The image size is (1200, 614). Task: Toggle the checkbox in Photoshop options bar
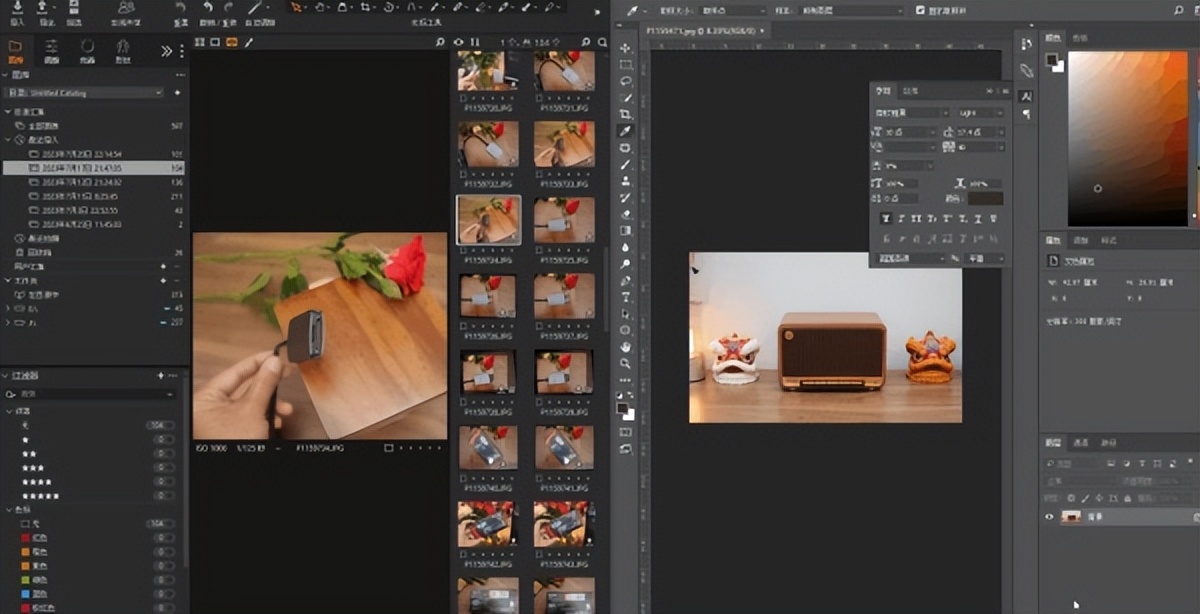click(921, 10)
